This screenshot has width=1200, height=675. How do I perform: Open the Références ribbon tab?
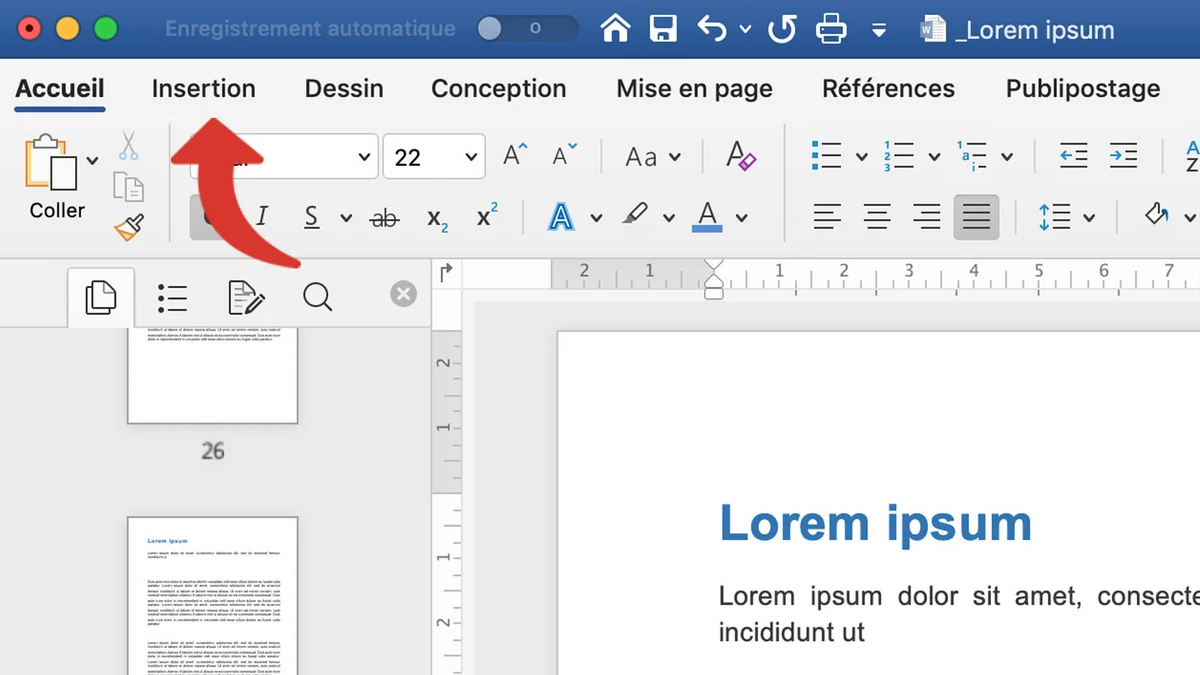[x=888, y=88]
